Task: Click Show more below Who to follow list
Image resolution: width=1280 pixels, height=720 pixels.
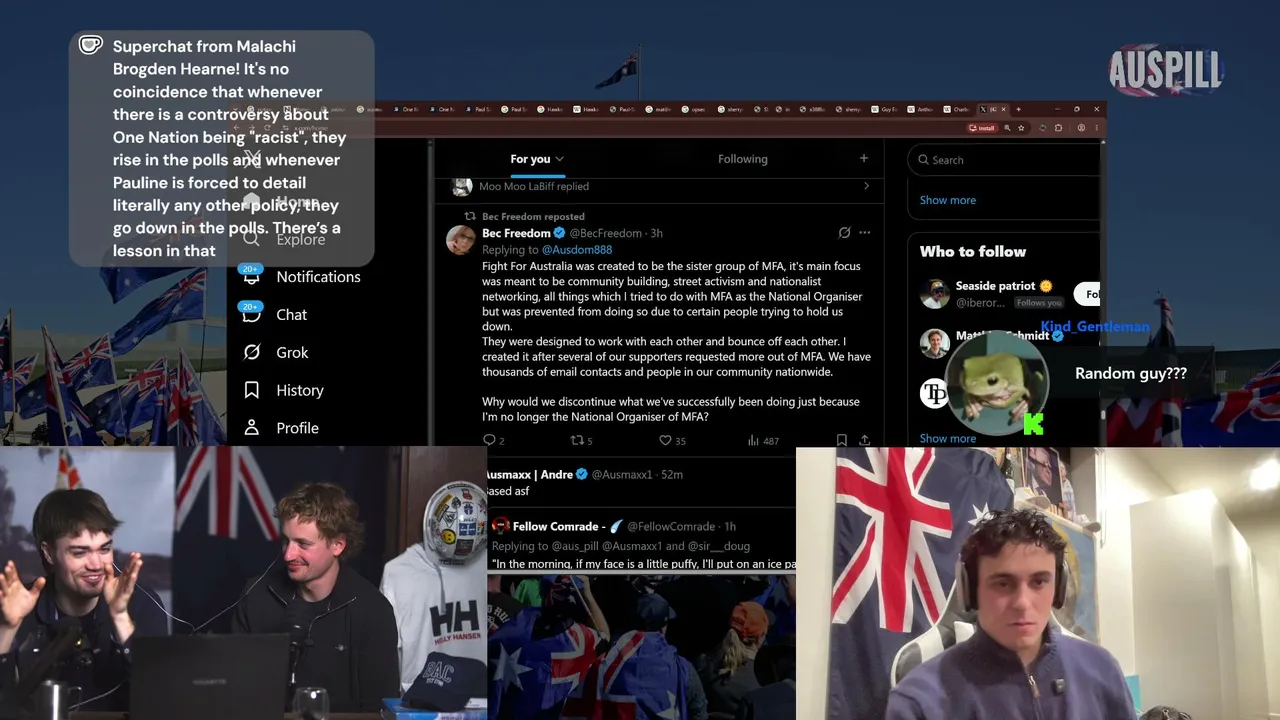Action: point(948,438)
